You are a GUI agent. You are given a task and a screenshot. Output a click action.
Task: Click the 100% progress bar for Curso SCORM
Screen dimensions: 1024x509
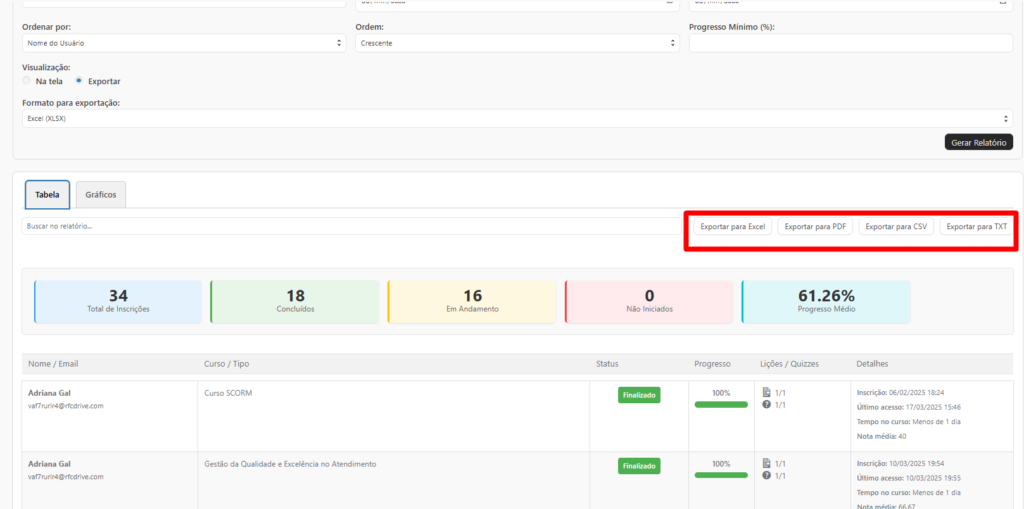click(721, 404)
